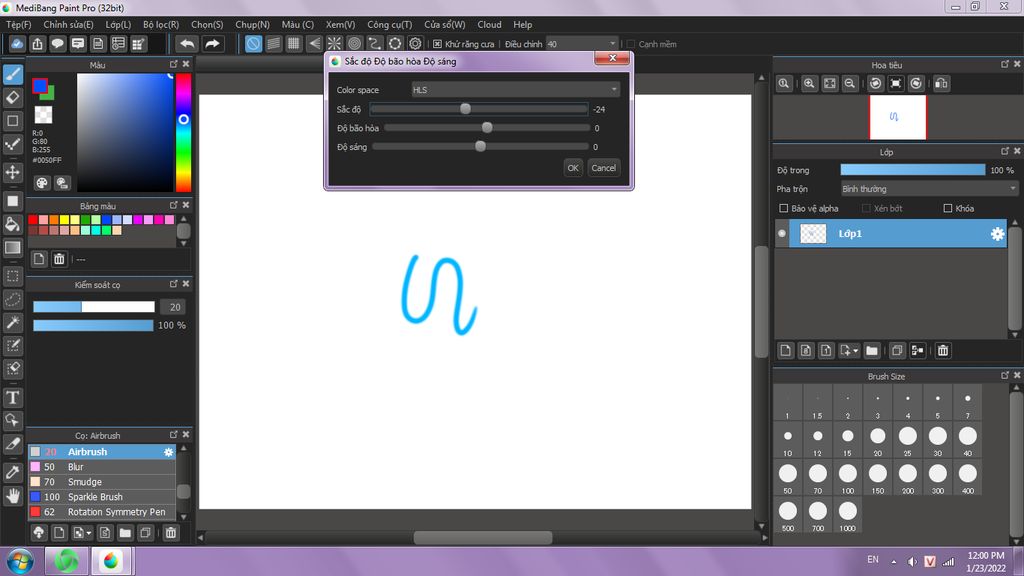Select the Blur brush
The width and height of the screenshot is (1024, 576).
102,467
